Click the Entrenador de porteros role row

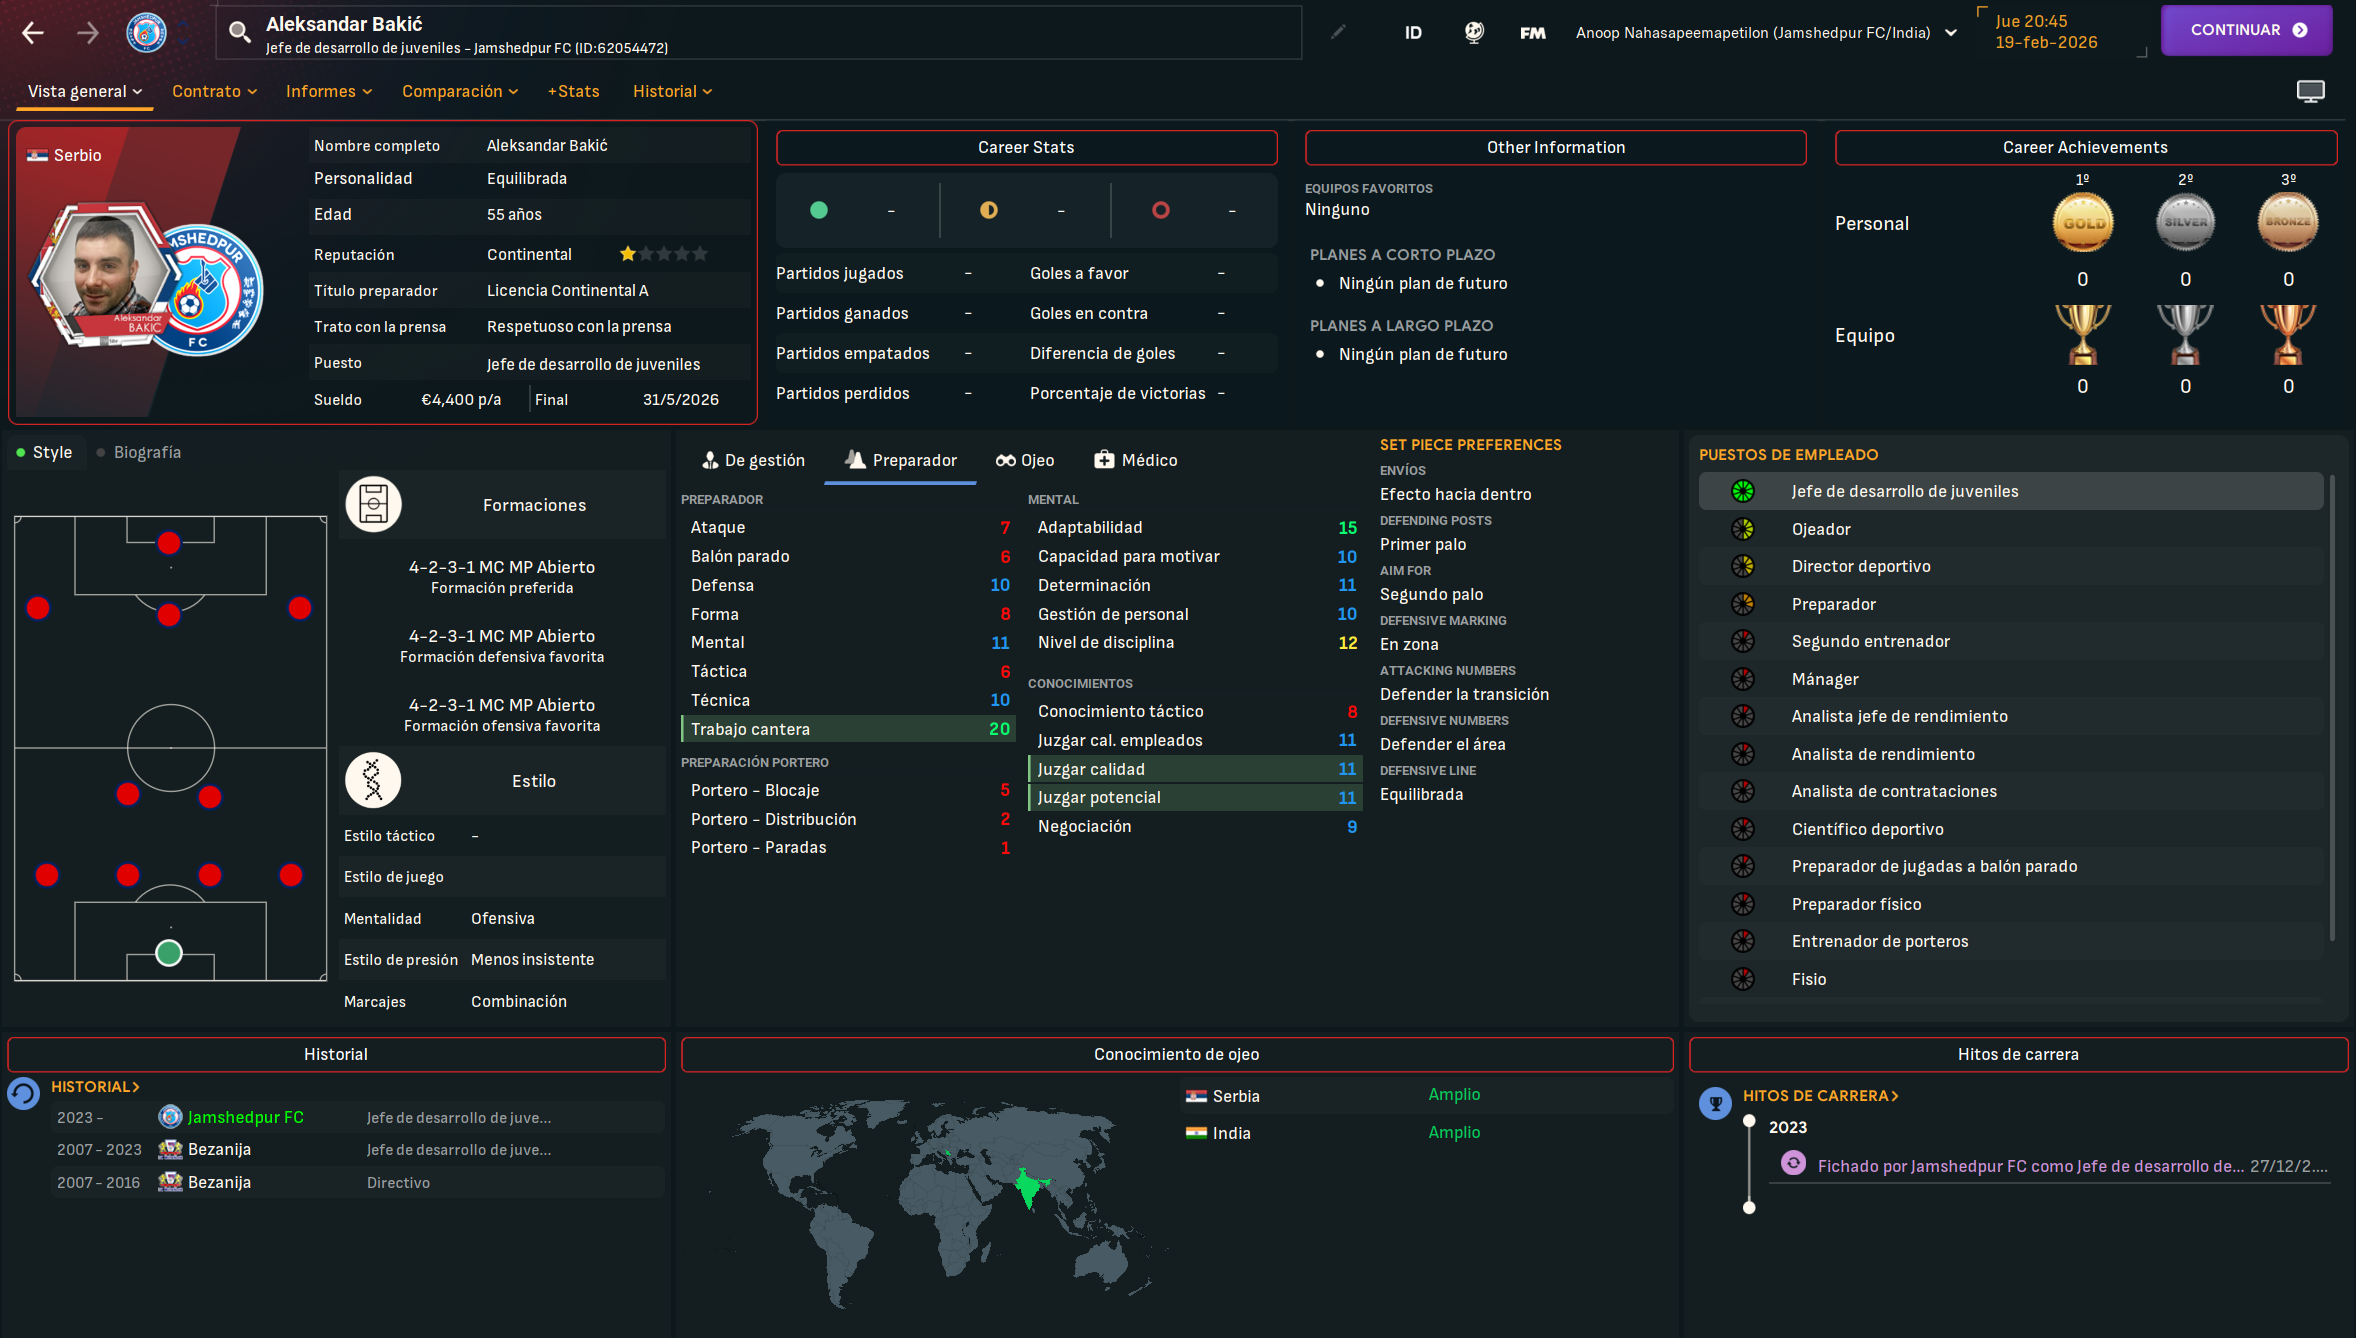click(2010, 941)
